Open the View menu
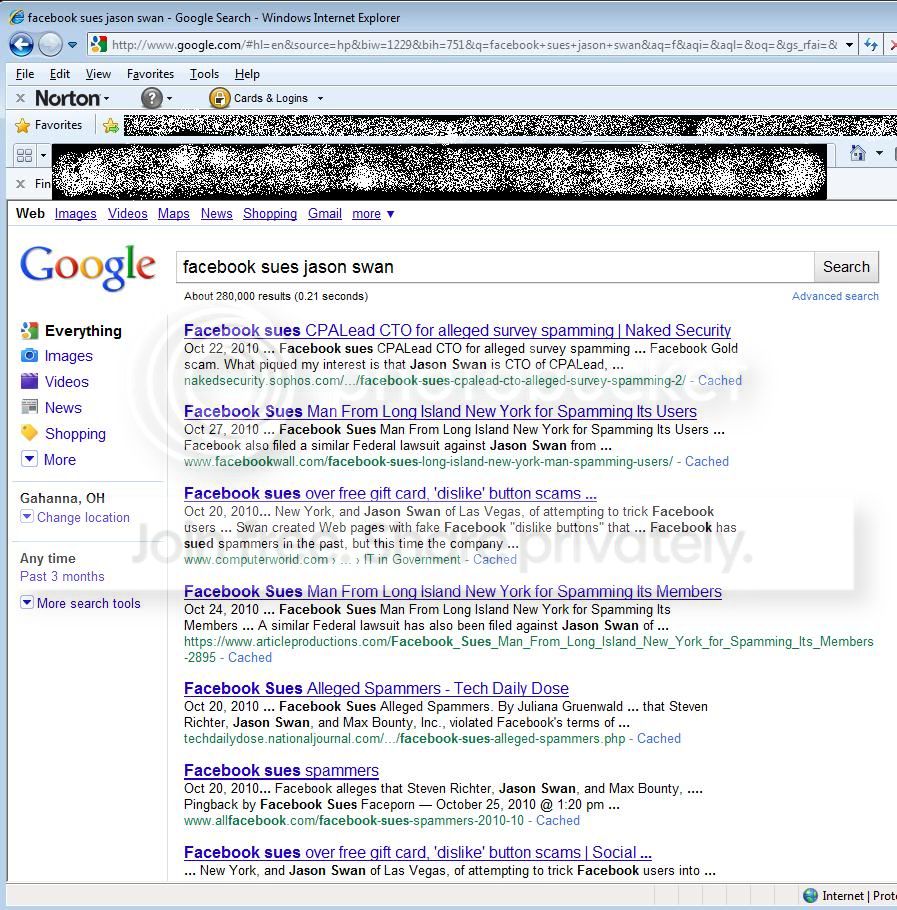Image resolution: width=897 pixels, height=910 pixels. (x=98, y=74)
